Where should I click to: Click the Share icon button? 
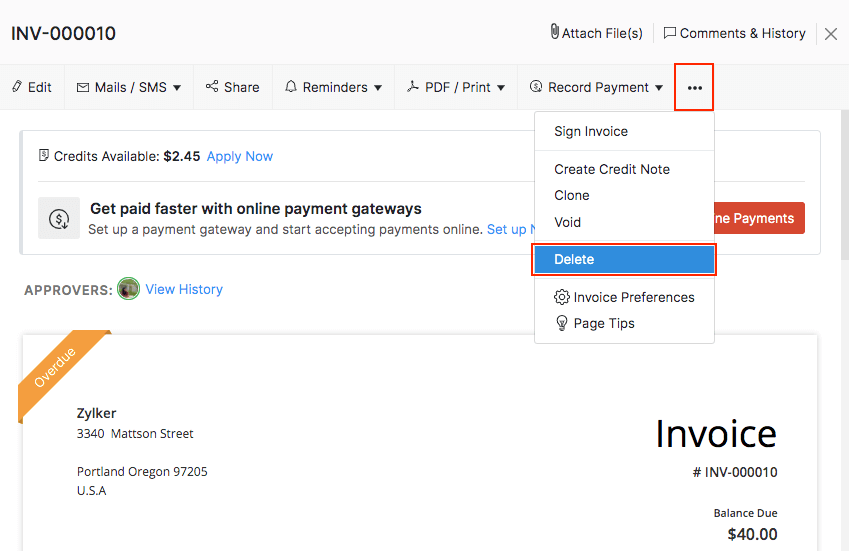tap(212, 87)
